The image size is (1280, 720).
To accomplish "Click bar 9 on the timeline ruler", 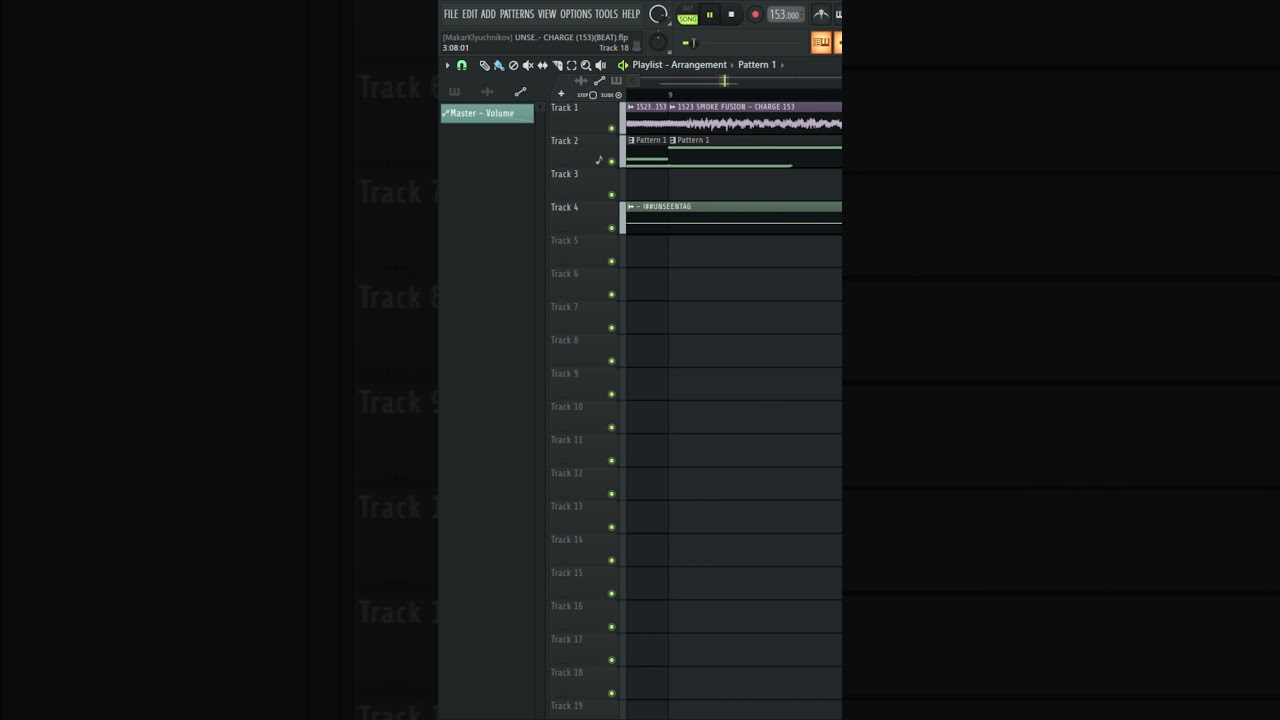I will [x=670, y=95].
